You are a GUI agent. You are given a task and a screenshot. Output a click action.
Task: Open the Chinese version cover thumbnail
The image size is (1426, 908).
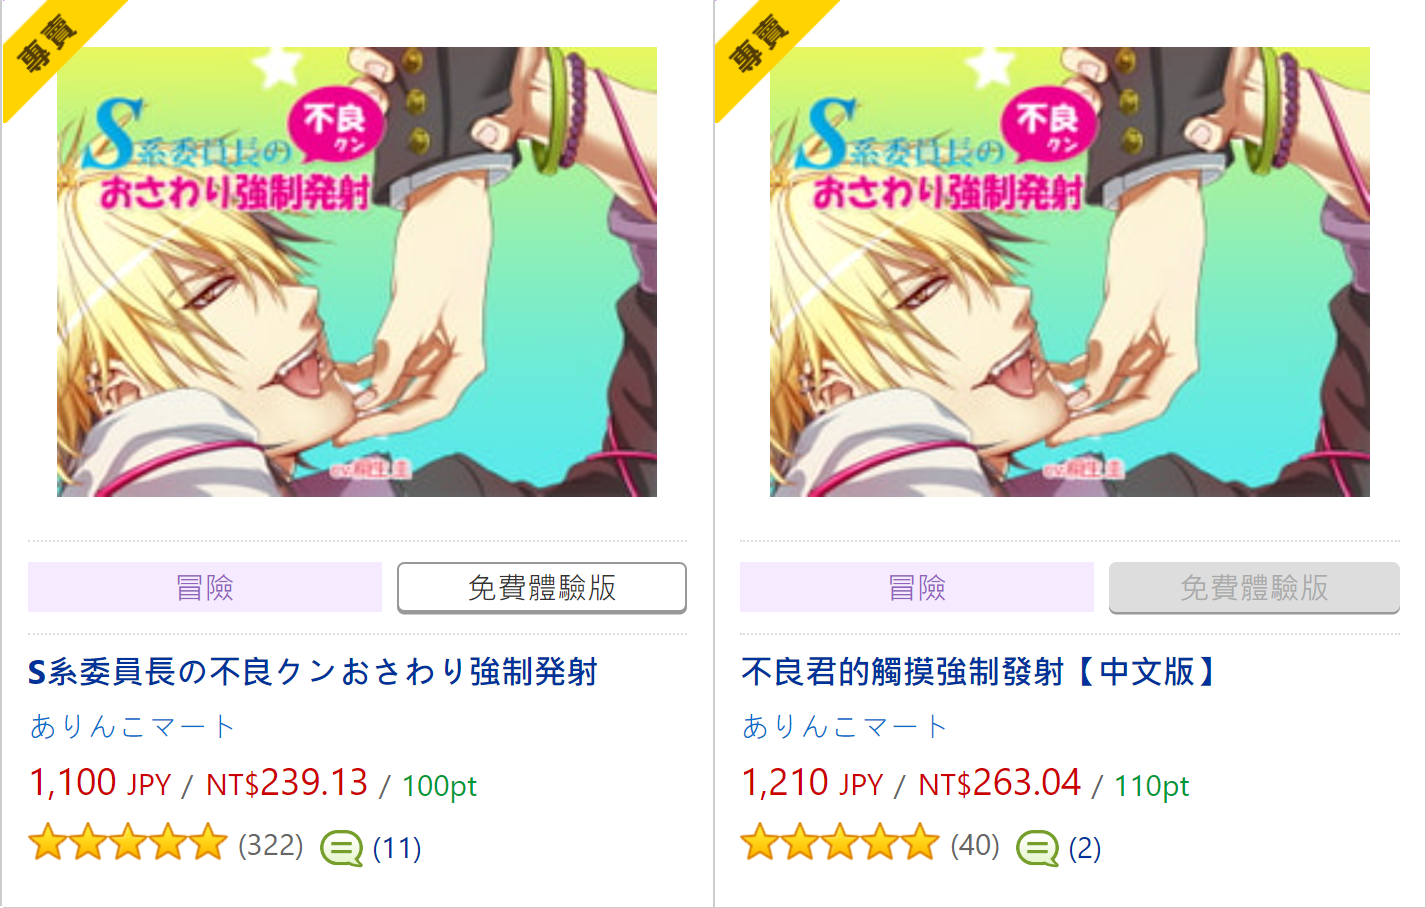(1069, 272)
